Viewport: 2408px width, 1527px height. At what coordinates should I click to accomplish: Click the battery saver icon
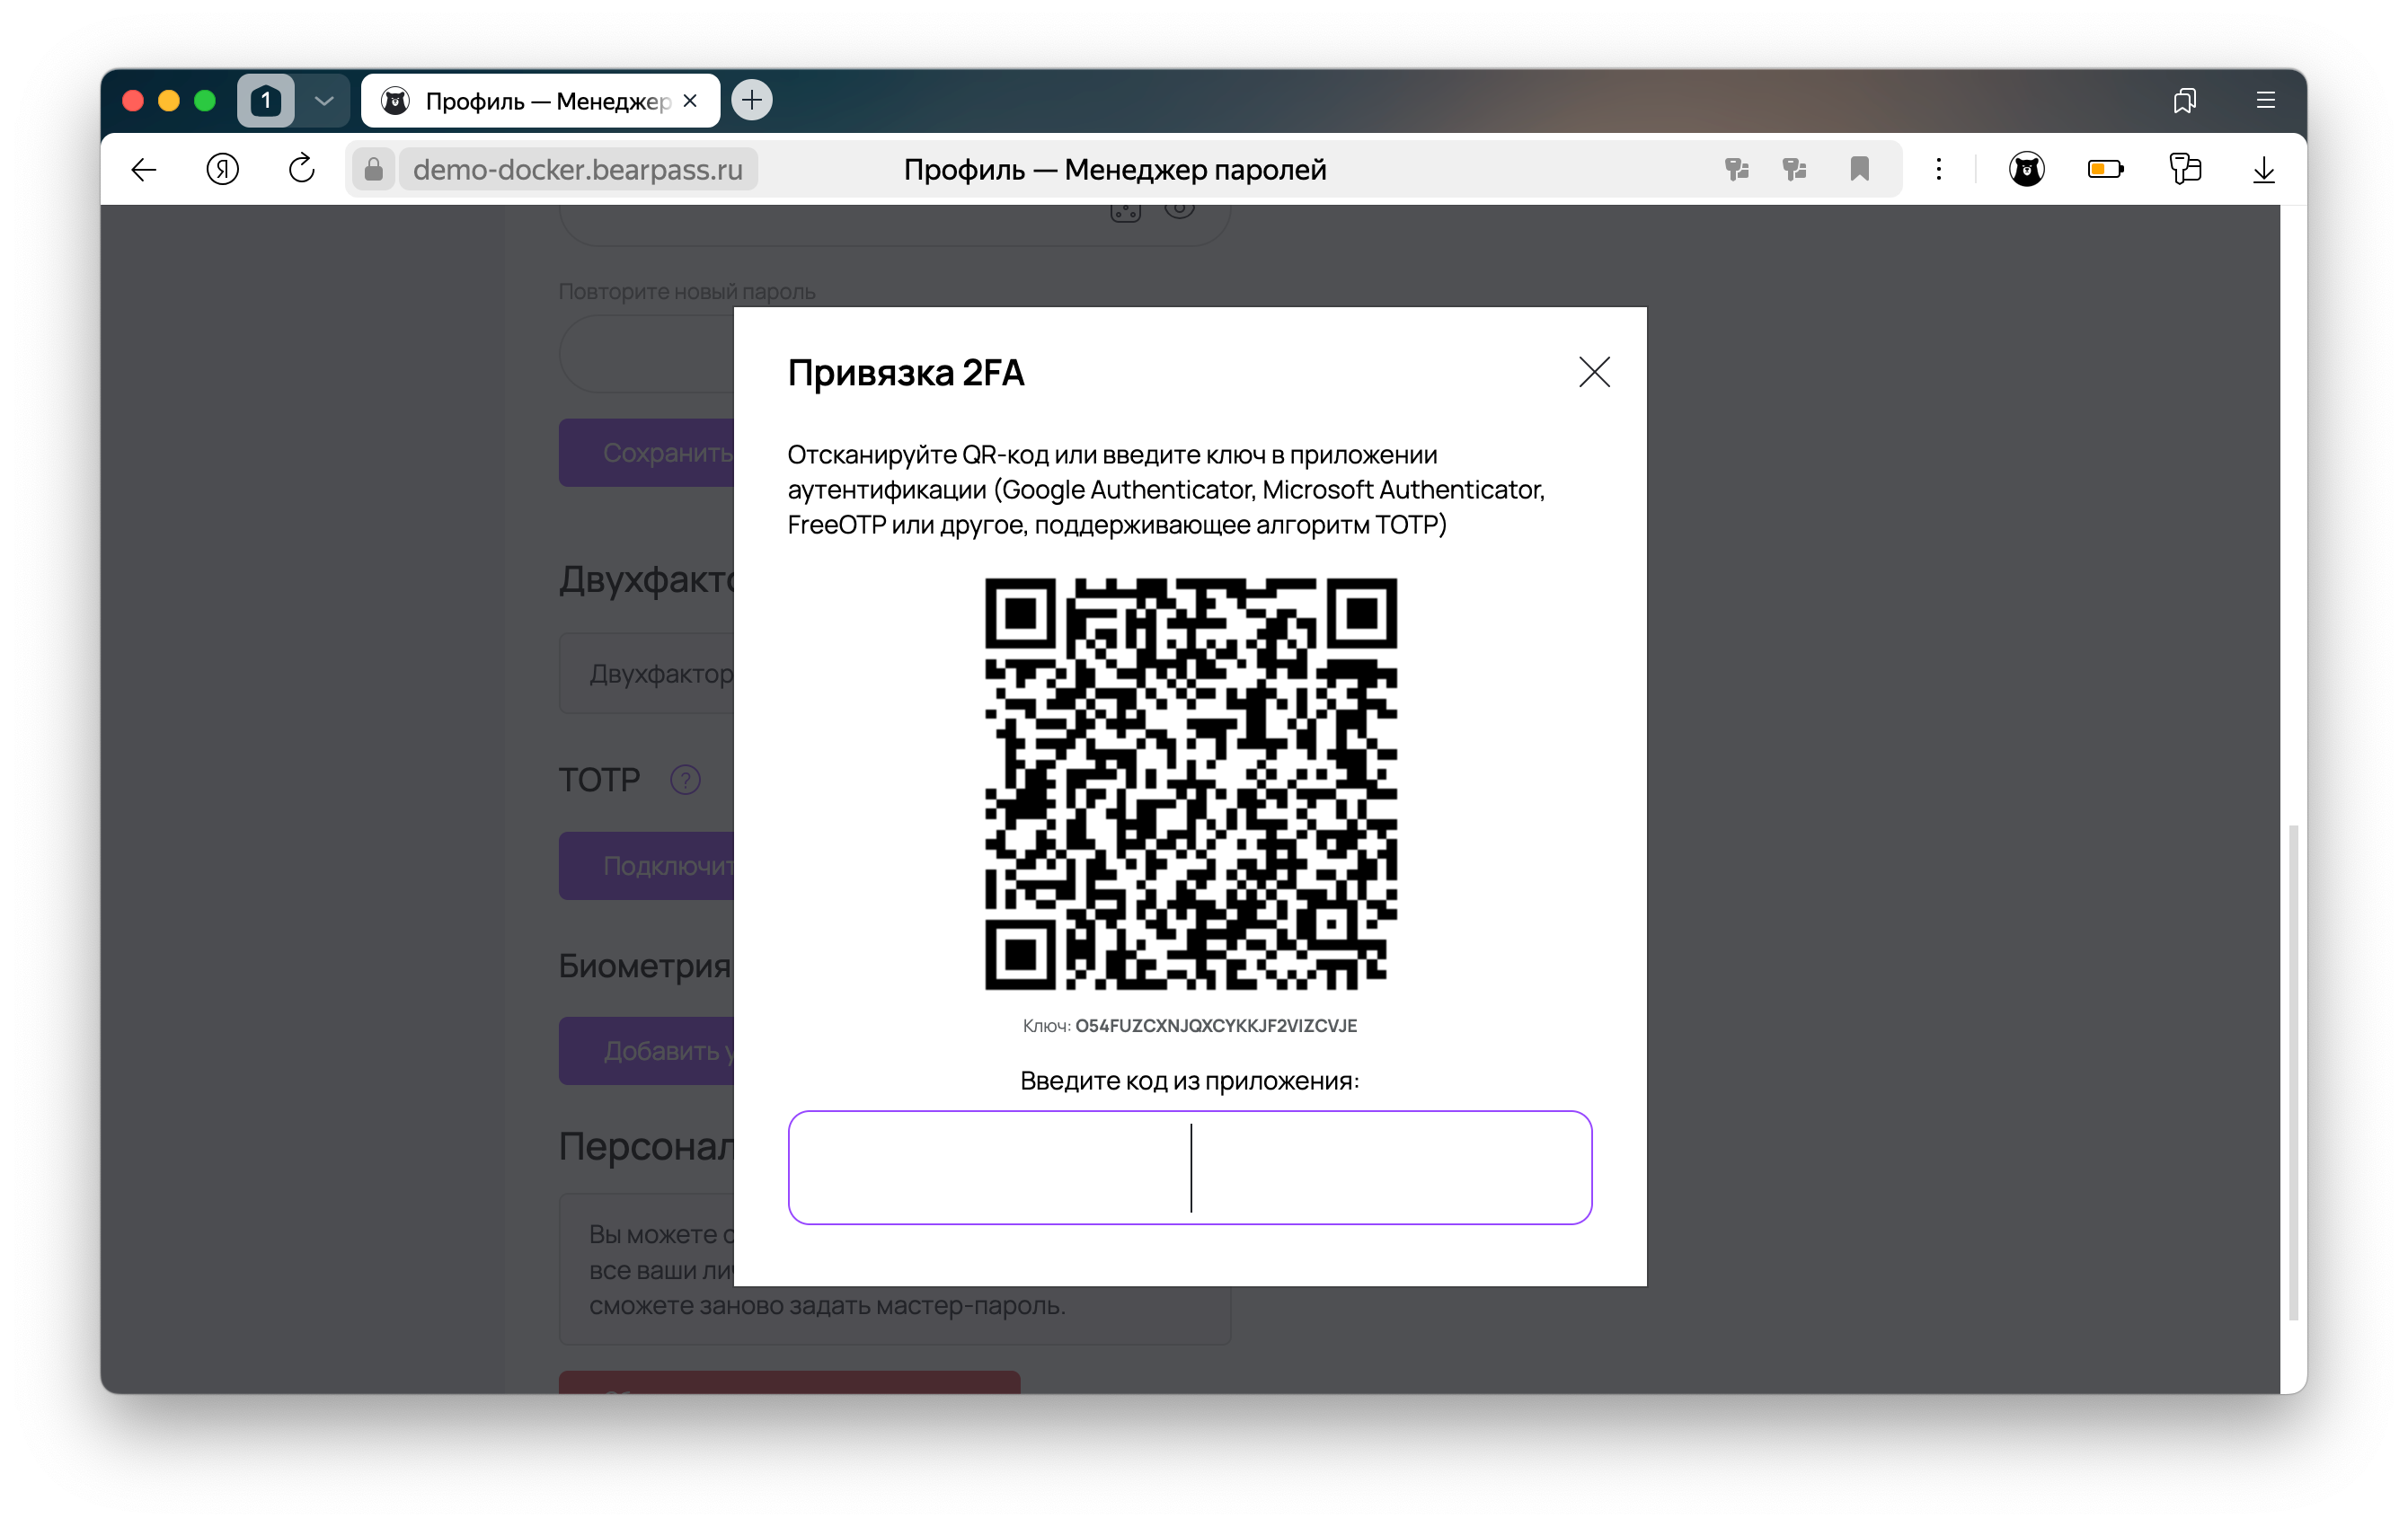[2104, 169]
